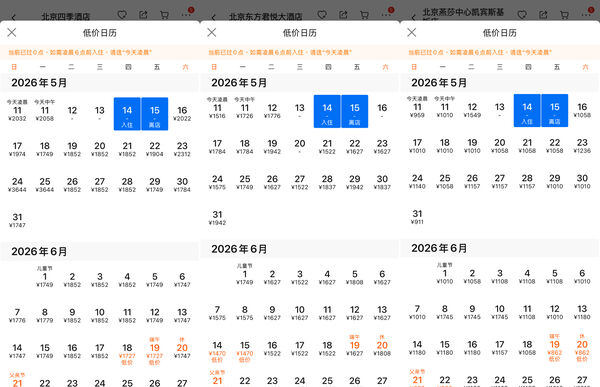Tap the orange 今天凌晨 notice in 东方君悦 panel
The image size is (600, 387).
[x=280, y=52]
